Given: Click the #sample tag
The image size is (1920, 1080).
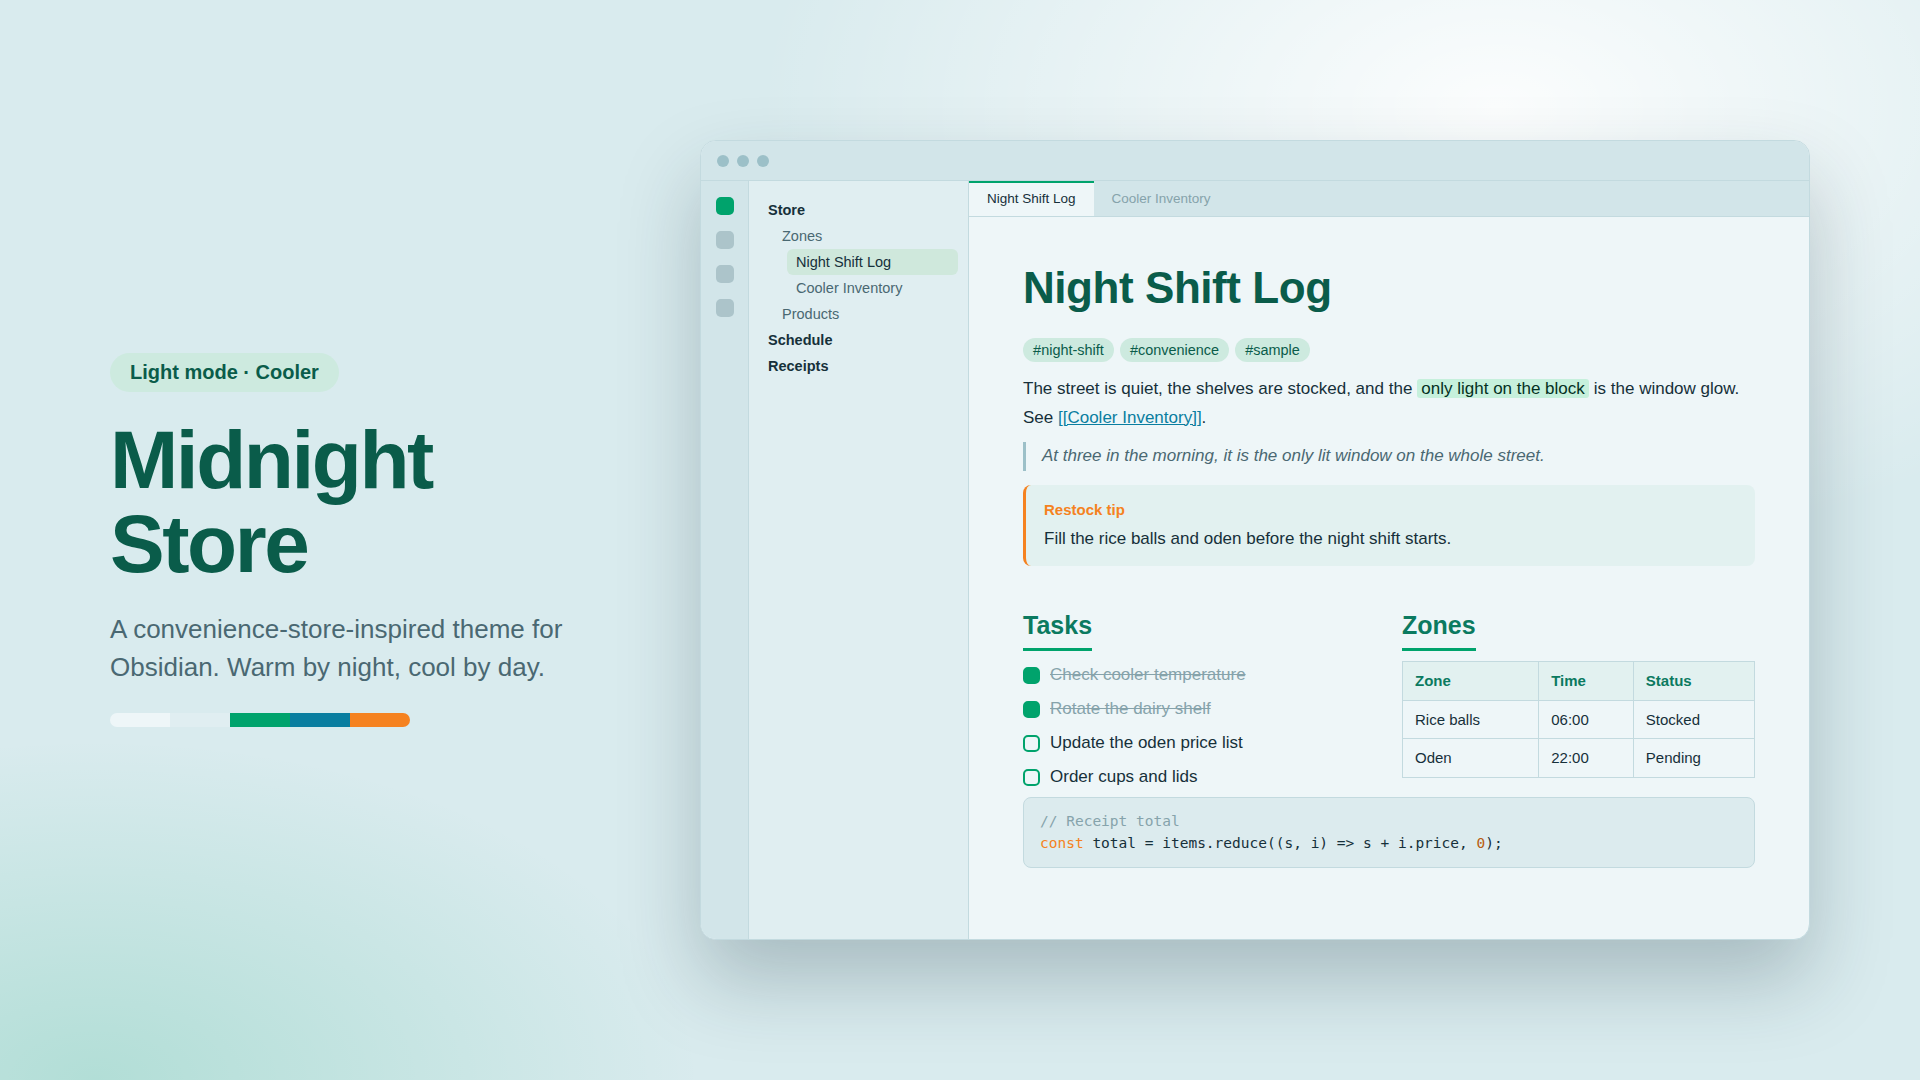Looking at the screenshot, I should point(1272,350).
